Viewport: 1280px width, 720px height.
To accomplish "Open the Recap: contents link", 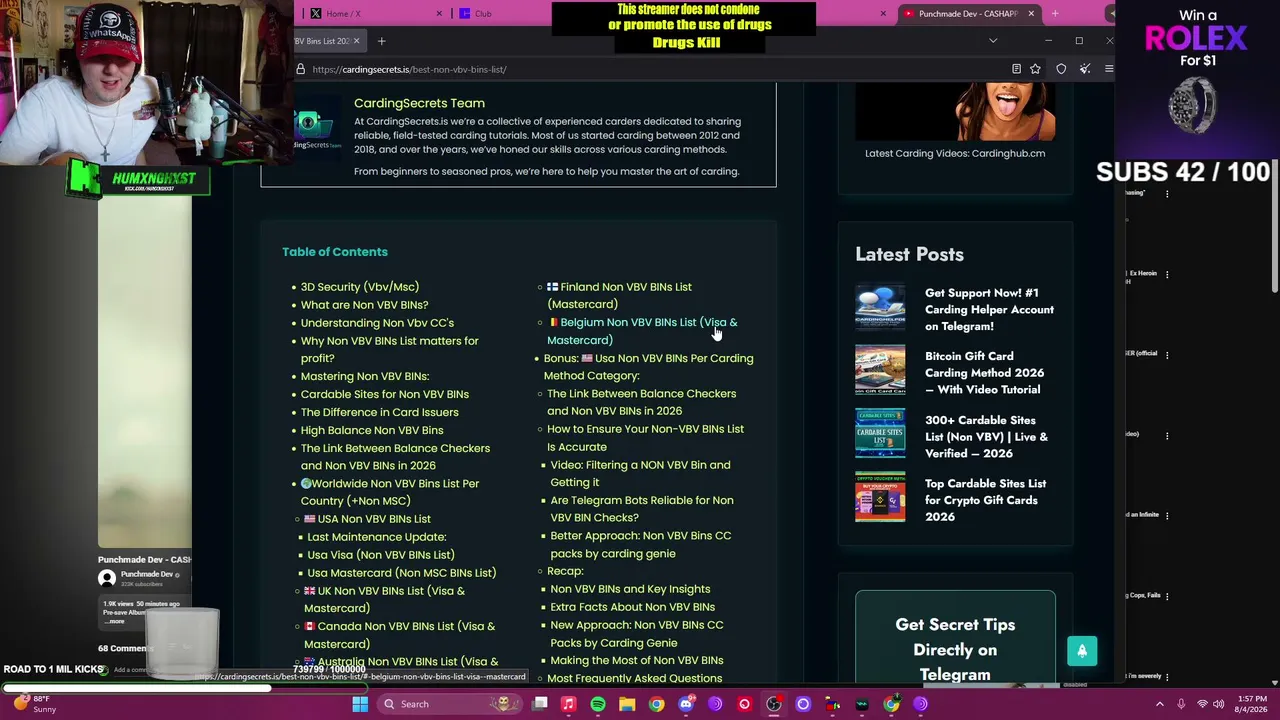I will [565, 571].
